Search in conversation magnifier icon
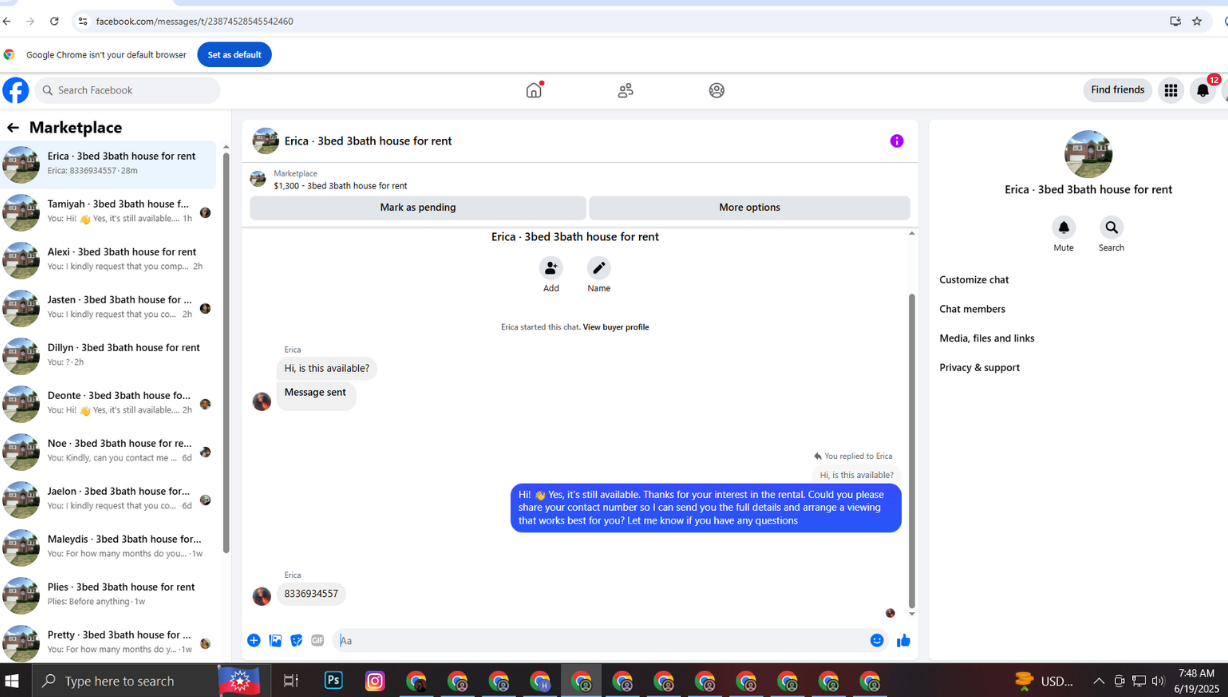 point(1111,228)
